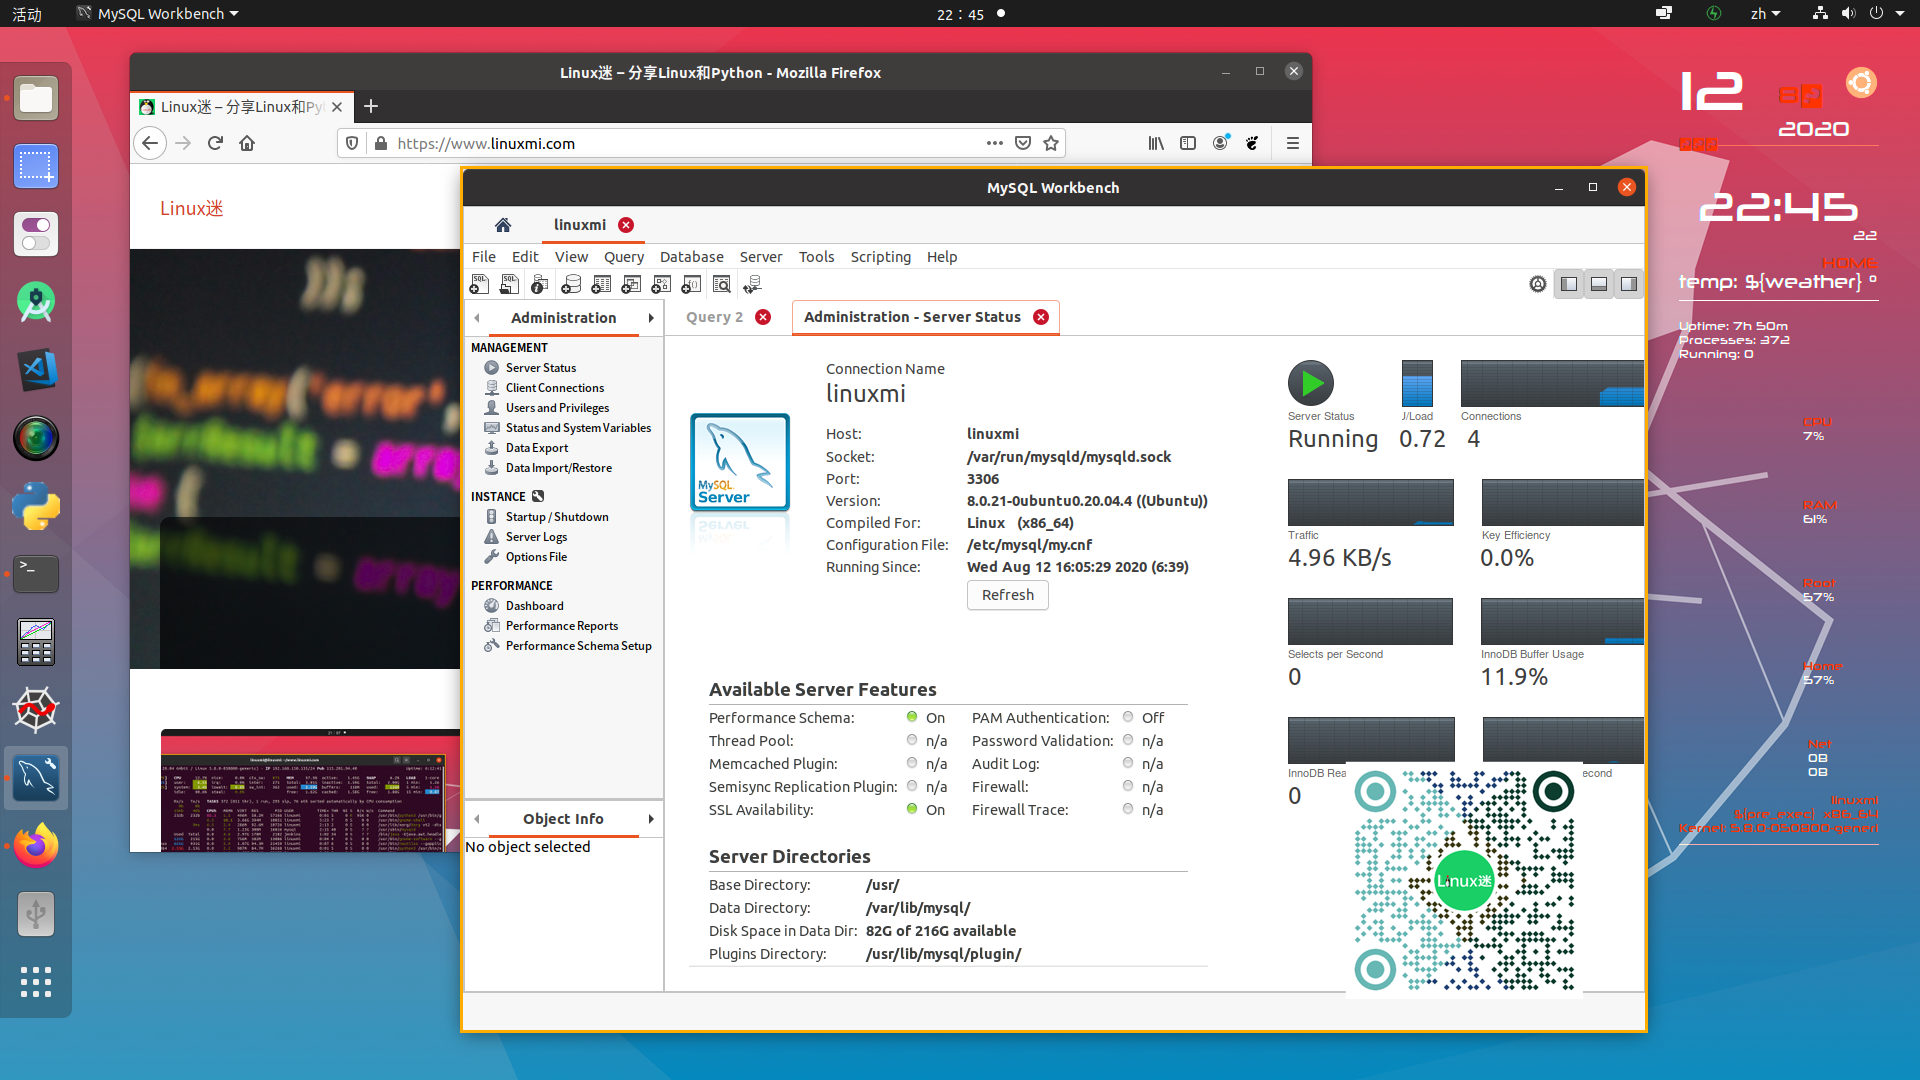The image size is (1920, 1080).
Task: Open Performance Schema Setup
Action: [x=578, y=646]
